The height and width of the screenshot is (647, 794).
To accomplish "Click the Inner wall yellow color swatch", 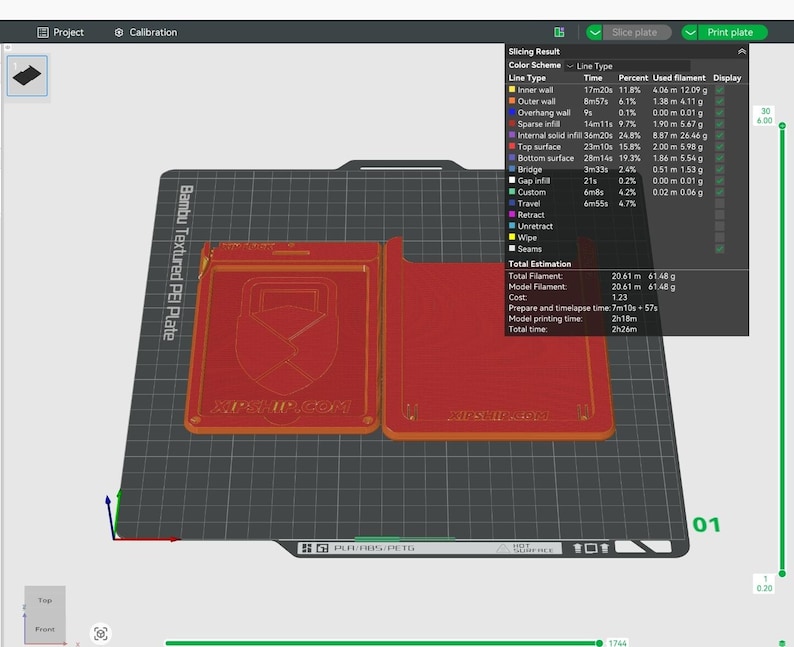I will (512, 89).
